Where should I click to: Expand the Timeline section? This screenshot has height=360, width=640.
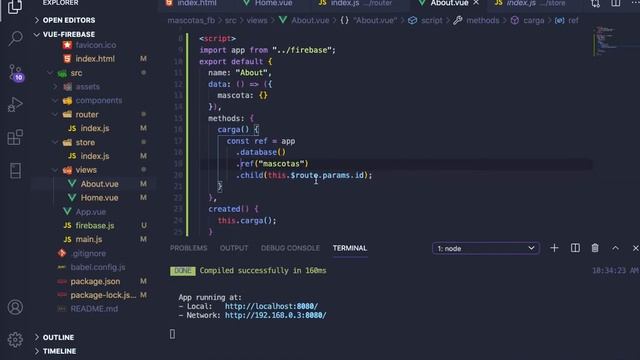(x=59, y=351)
